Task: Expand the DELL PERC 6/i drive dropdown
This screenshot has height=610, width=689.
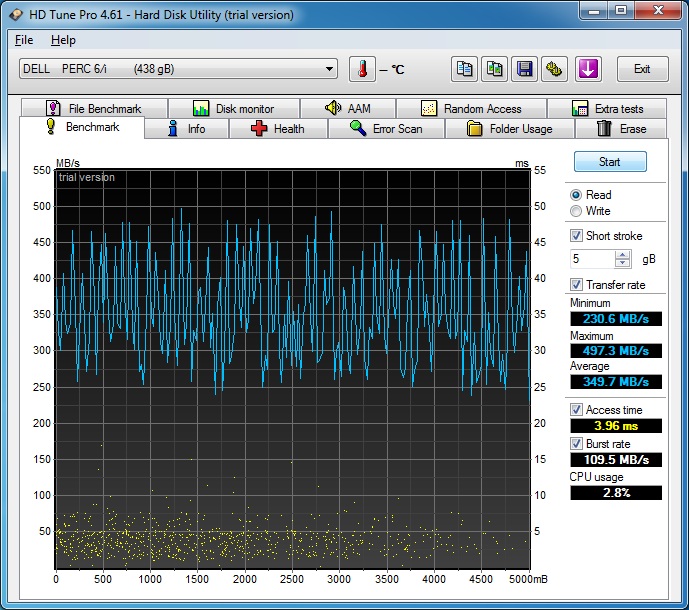Action: point(329,69)
